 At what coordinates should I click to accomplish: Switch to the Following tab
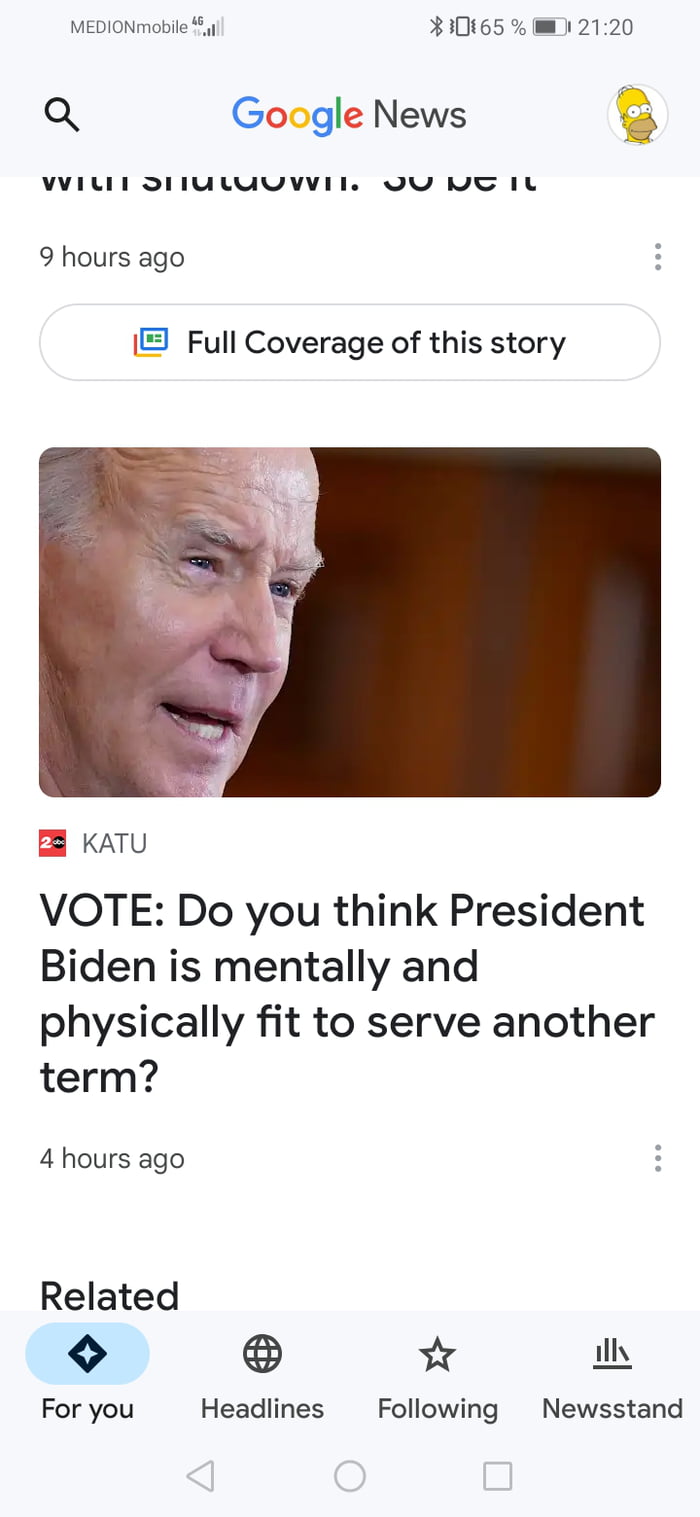click(437, 1380)
